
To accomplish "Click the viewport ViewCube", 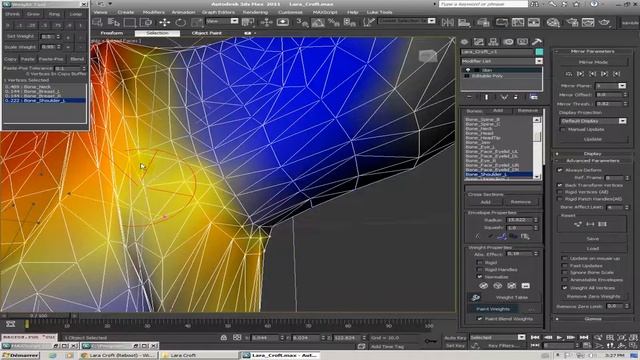I will pyautogui.click(x=428, y=56).
